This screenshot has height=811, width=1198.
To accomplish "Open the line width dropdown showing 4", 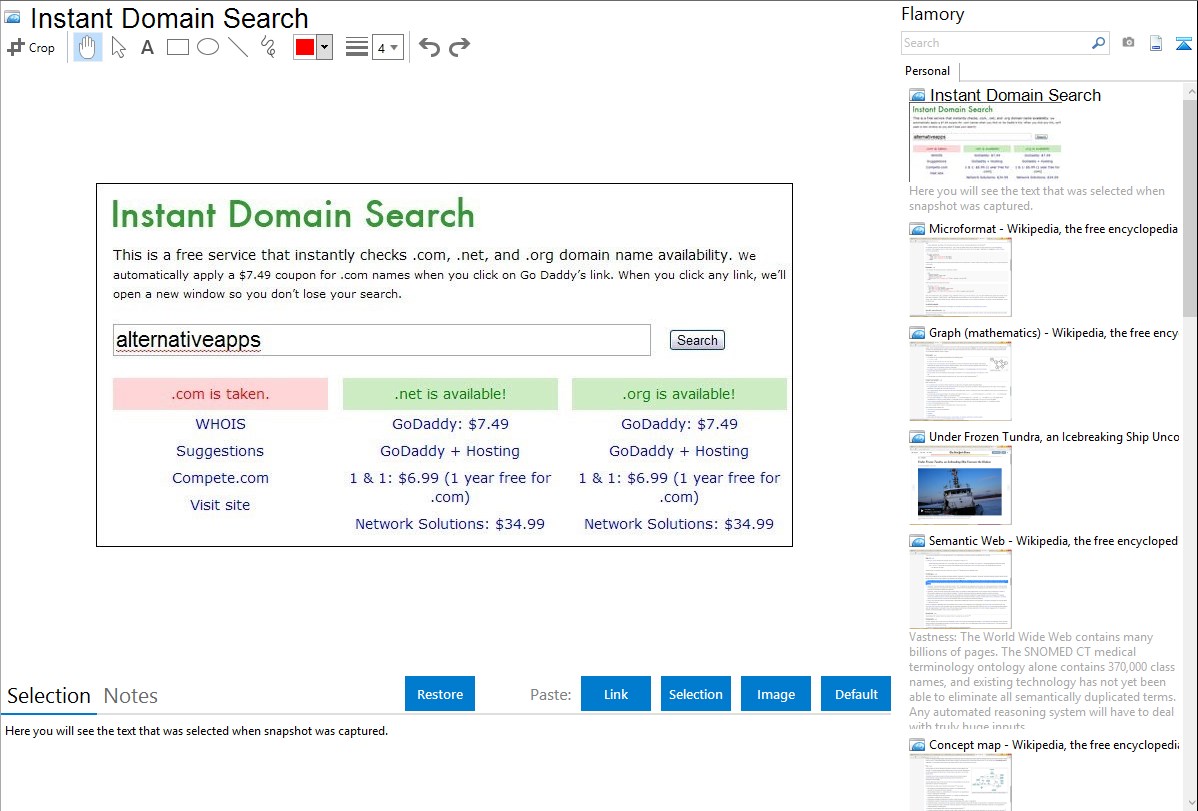I will (x=388, y=47).
